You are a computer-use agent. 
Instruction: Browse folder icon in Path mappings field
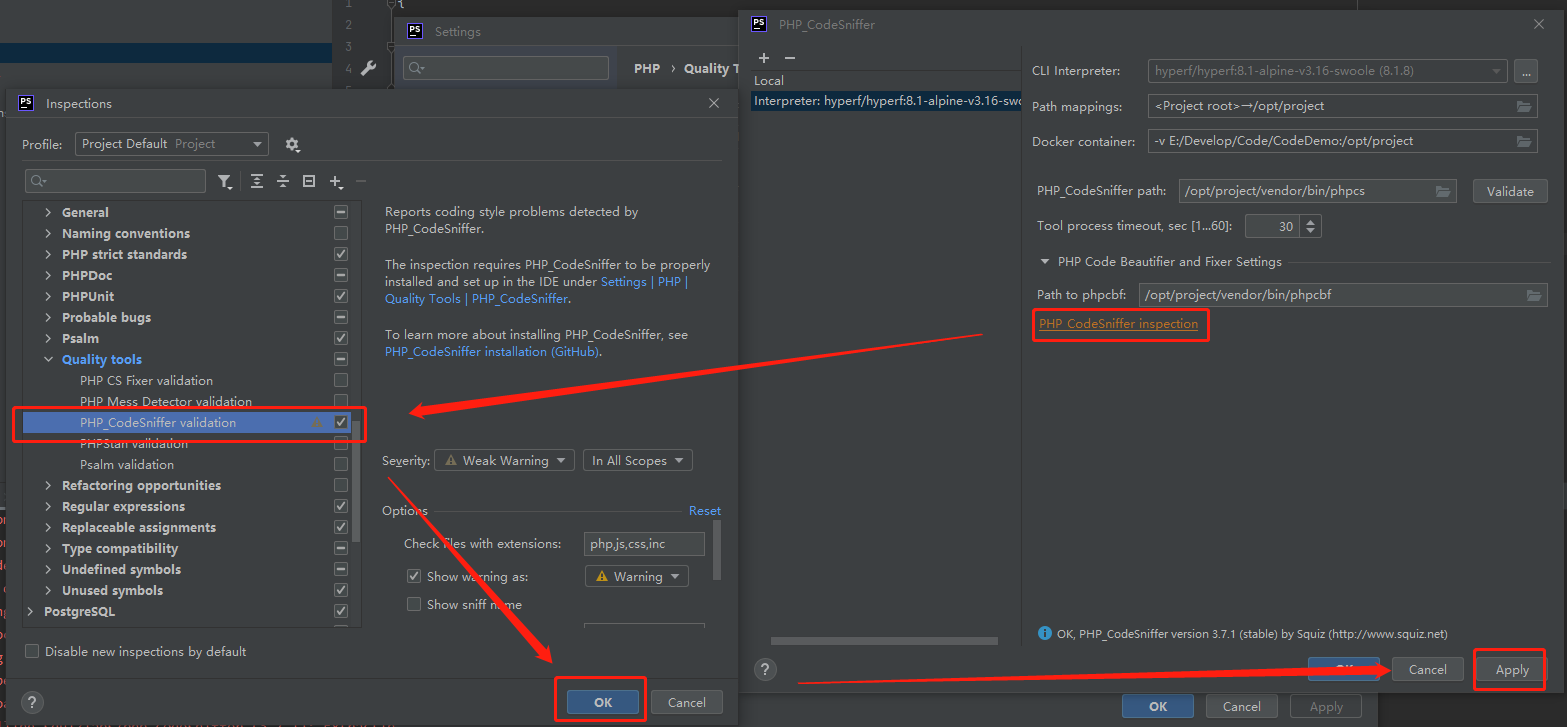click(1524, 106)
